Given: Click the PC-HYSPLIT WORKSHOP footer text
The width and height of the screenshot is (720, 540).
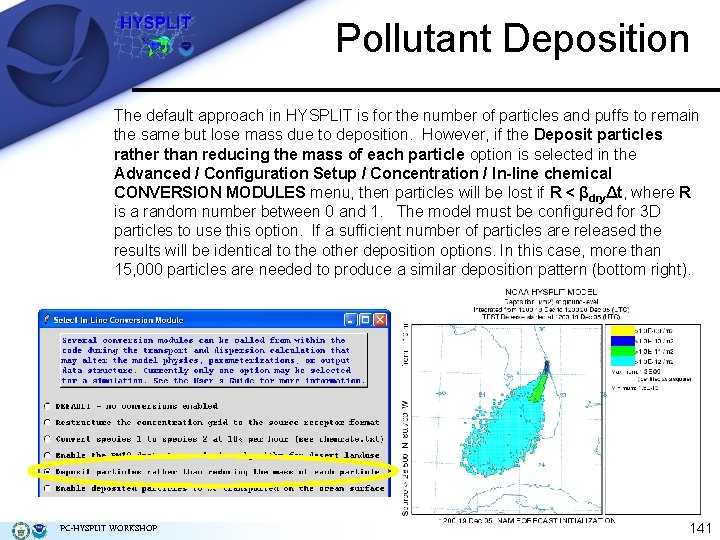Looking at the screenshot, I should [108, 528].
